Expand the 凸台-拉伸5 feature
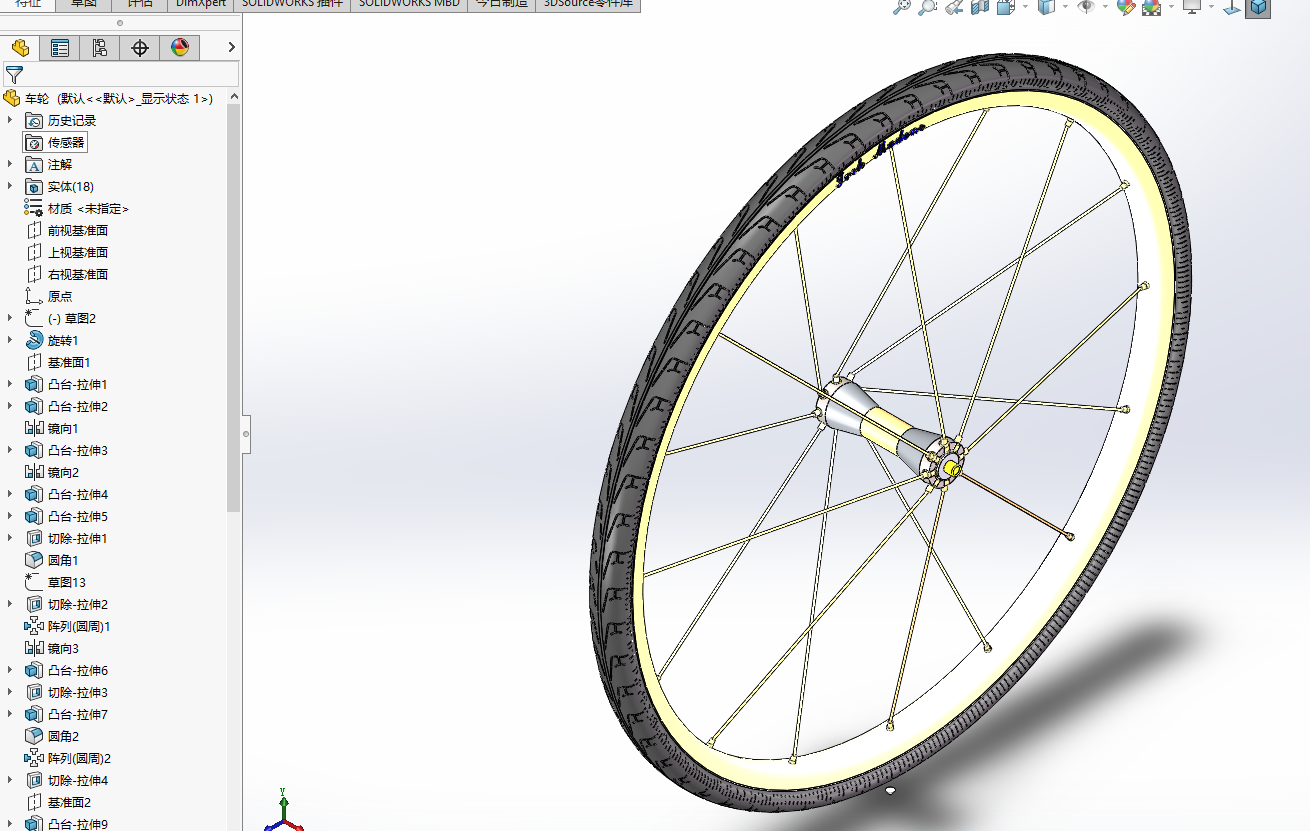 click(11, 517)
